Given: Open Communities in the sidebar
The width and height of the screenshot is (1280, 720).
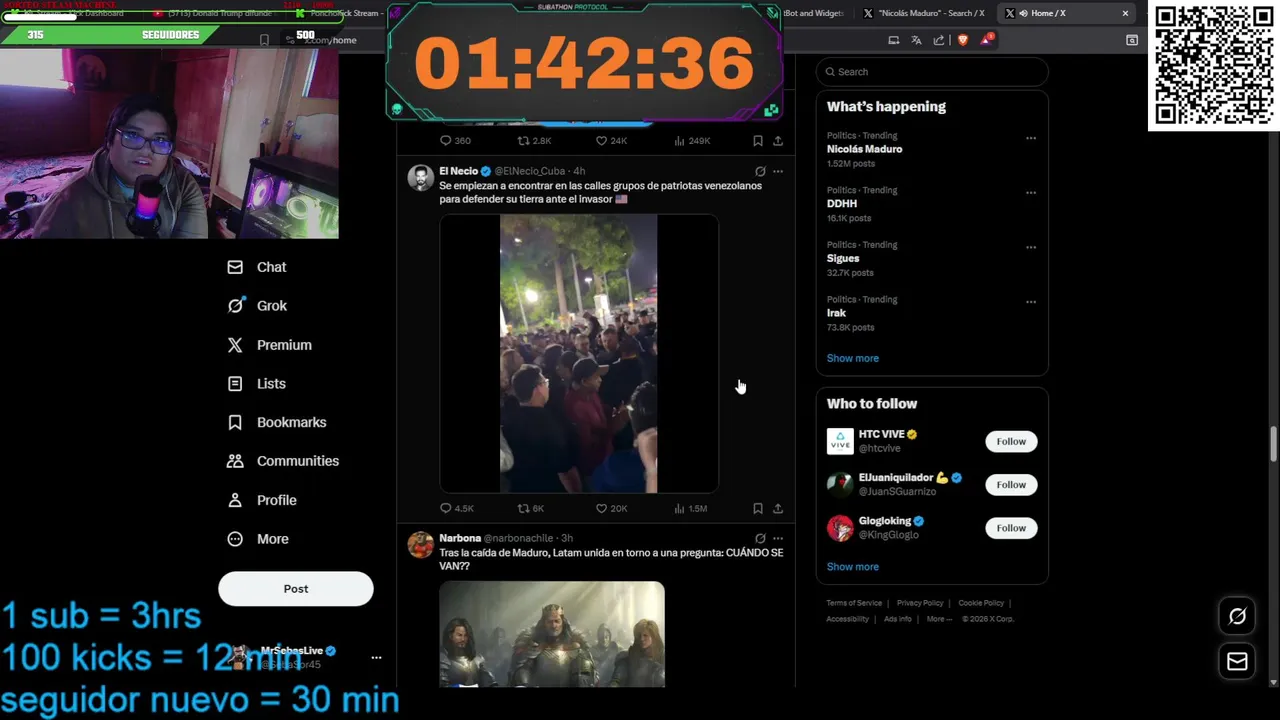Looking at the screenshot, I should [x=283, y=461].
